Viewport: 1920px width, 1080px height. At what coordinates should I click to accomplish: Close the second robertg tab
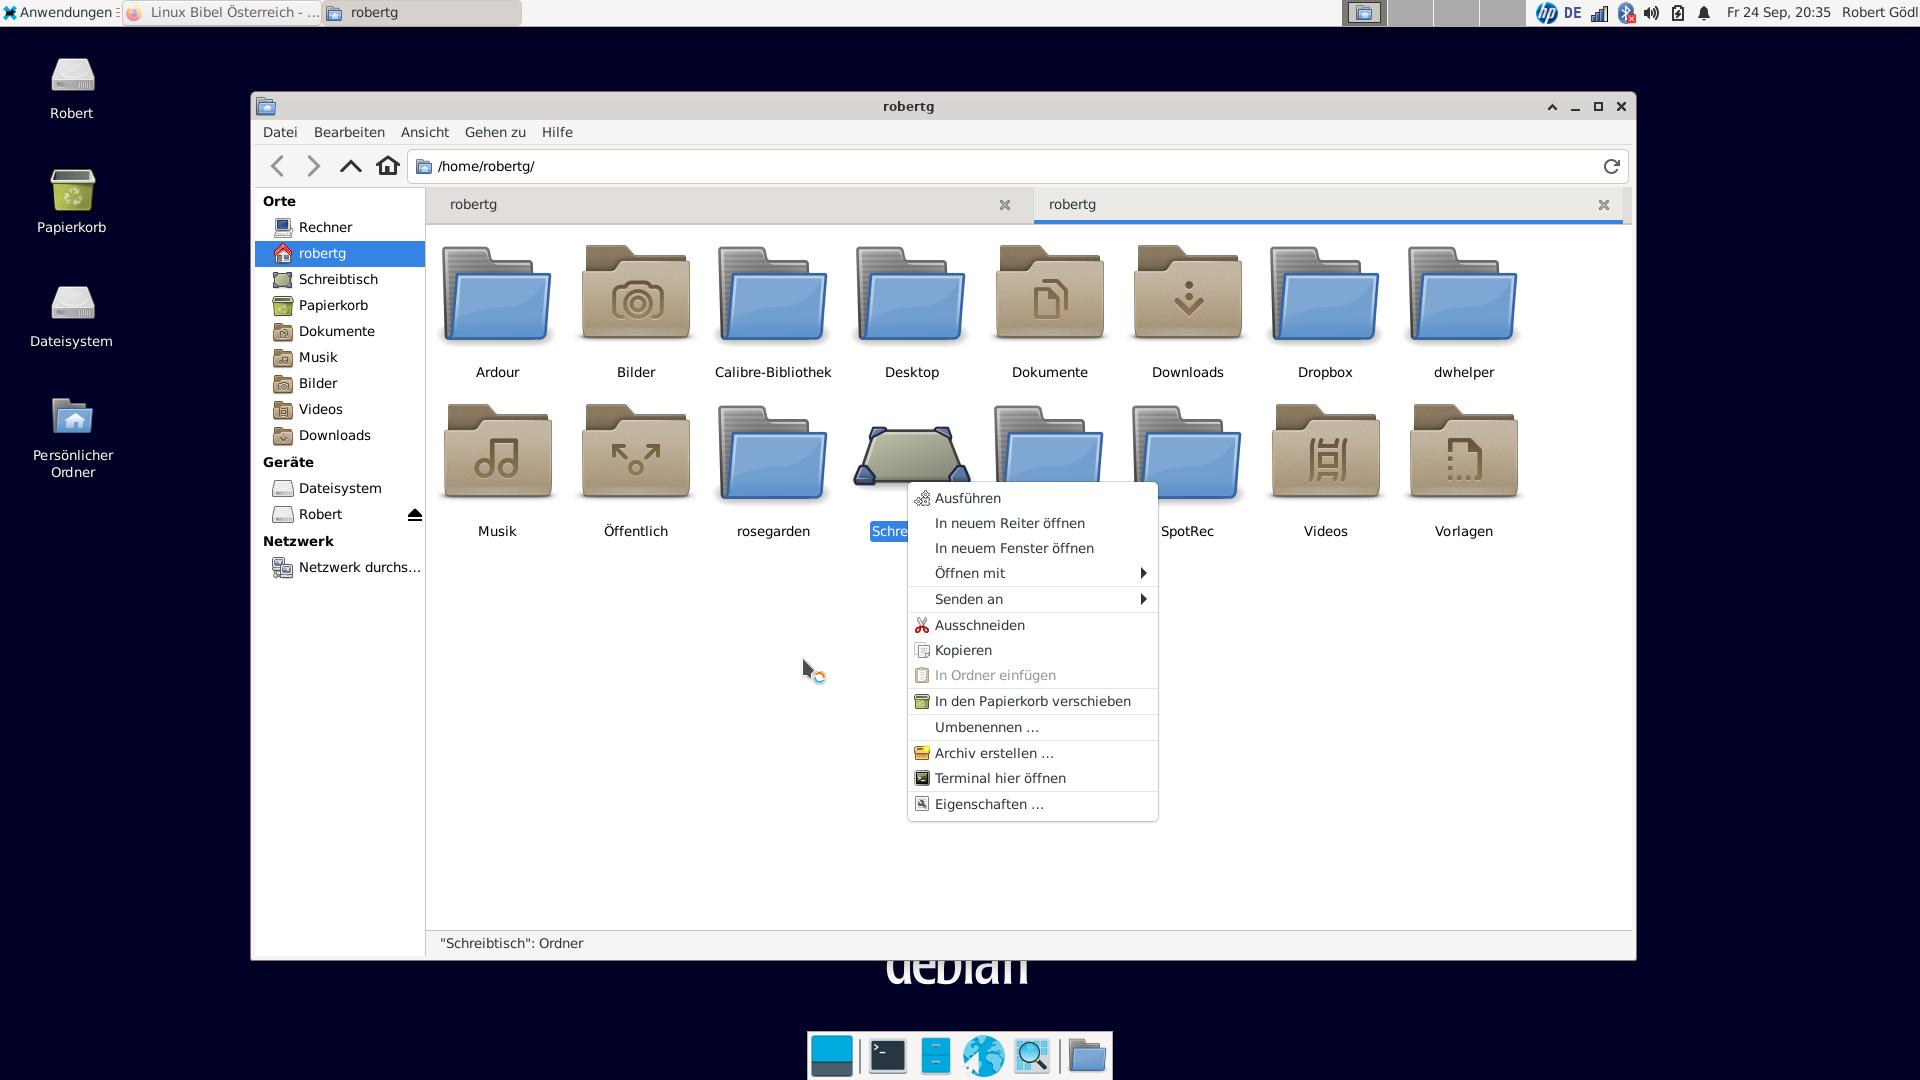pos(1603,204)
